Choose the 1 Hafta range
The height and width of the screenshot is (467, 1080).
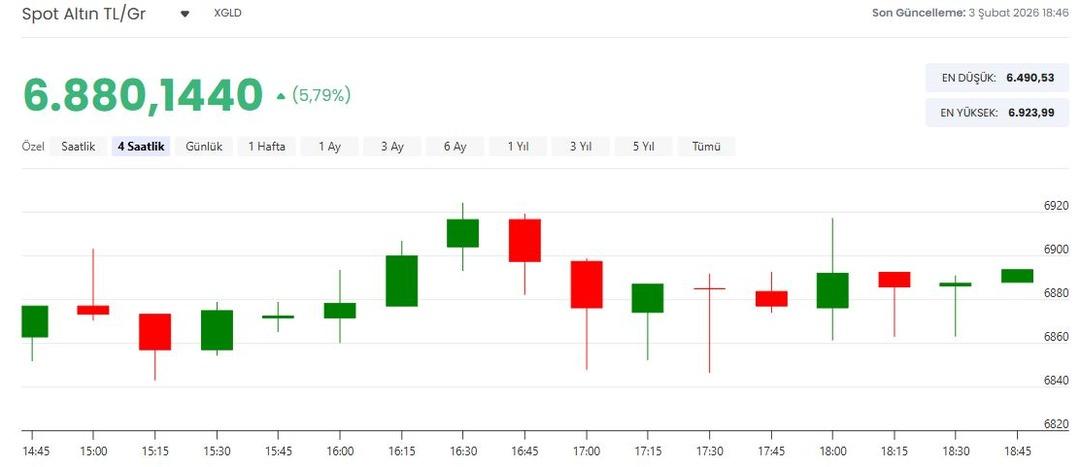tap(267, 147)
